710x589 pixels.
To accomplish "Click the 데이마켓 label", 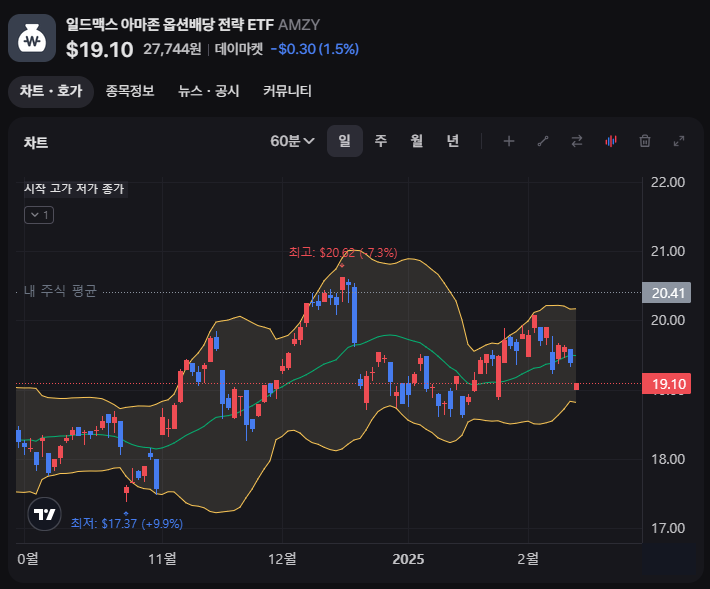I will pyautogui.click(x=239, y=49).
